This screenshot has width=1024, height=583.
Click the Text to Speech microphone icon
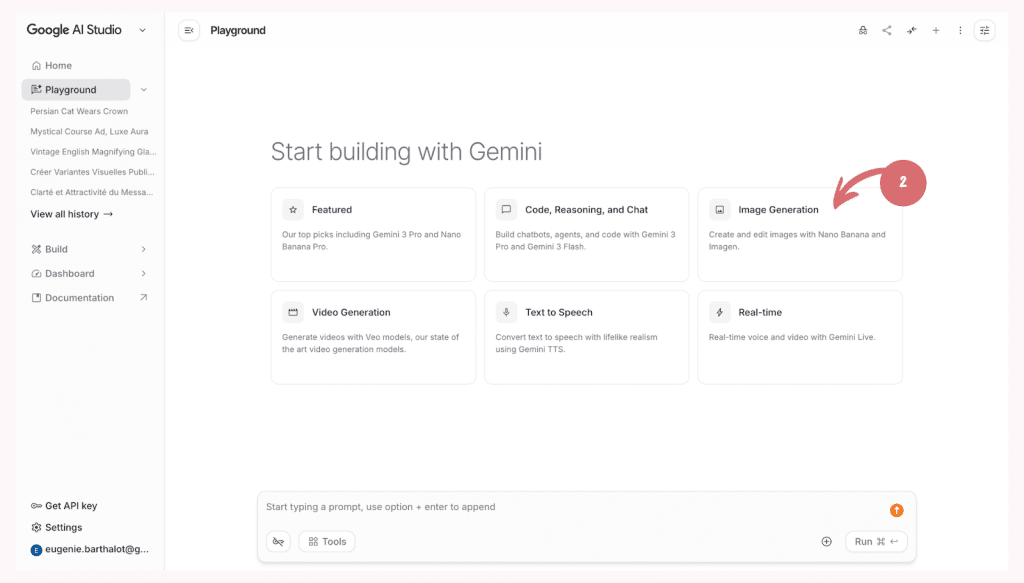point(506,312)
